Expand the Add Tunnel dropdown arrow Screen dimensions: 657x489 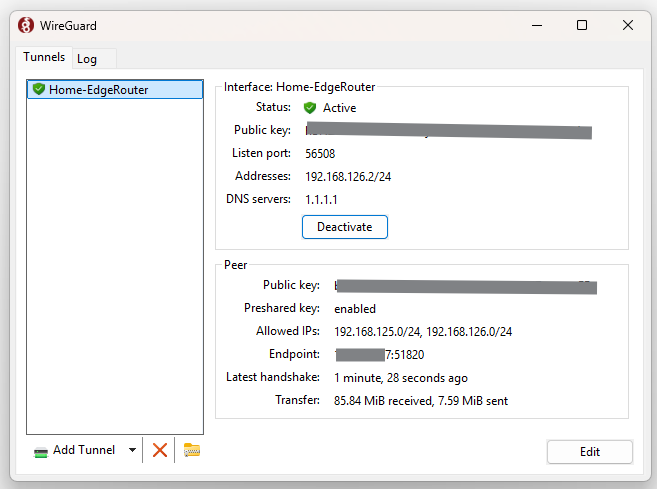(132, 450)
